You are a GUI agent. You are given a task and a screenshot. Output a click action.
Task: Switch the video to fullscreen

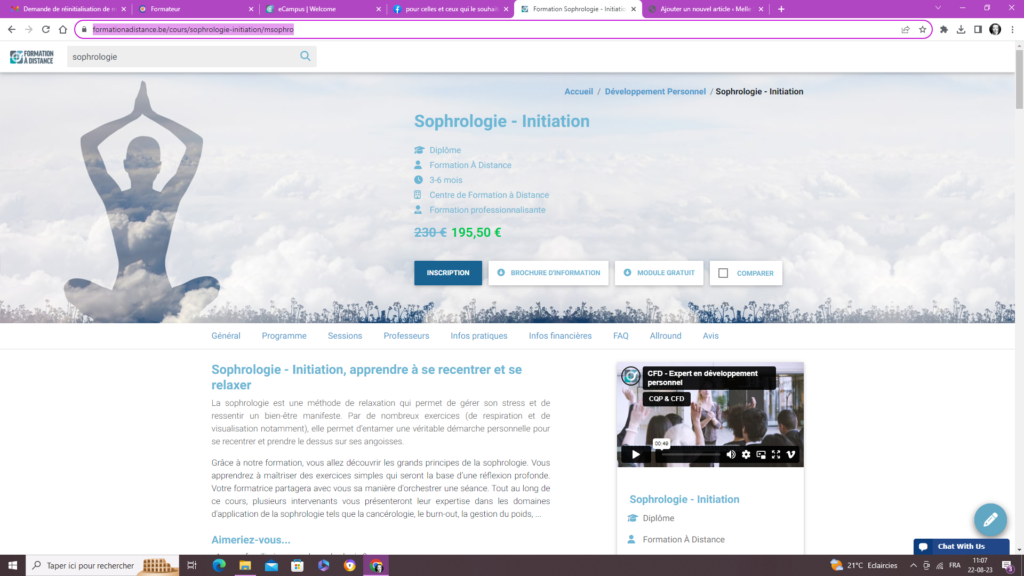(776, 455)
